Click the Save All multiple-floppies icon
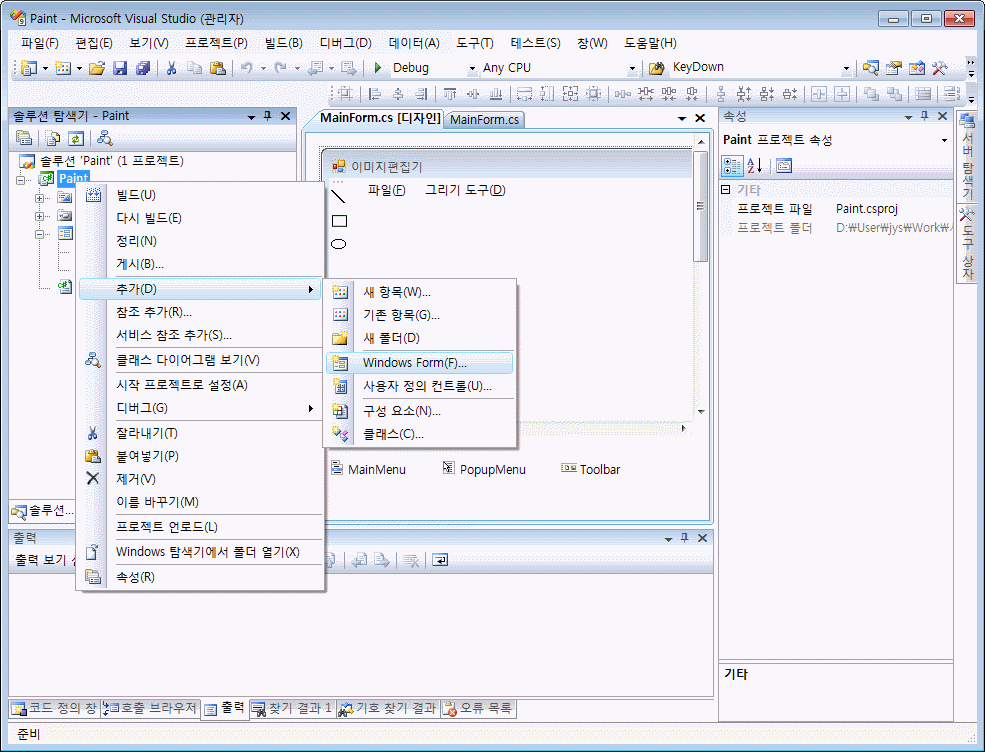This screenshot has width=985, height=752. tap(143, 68)
